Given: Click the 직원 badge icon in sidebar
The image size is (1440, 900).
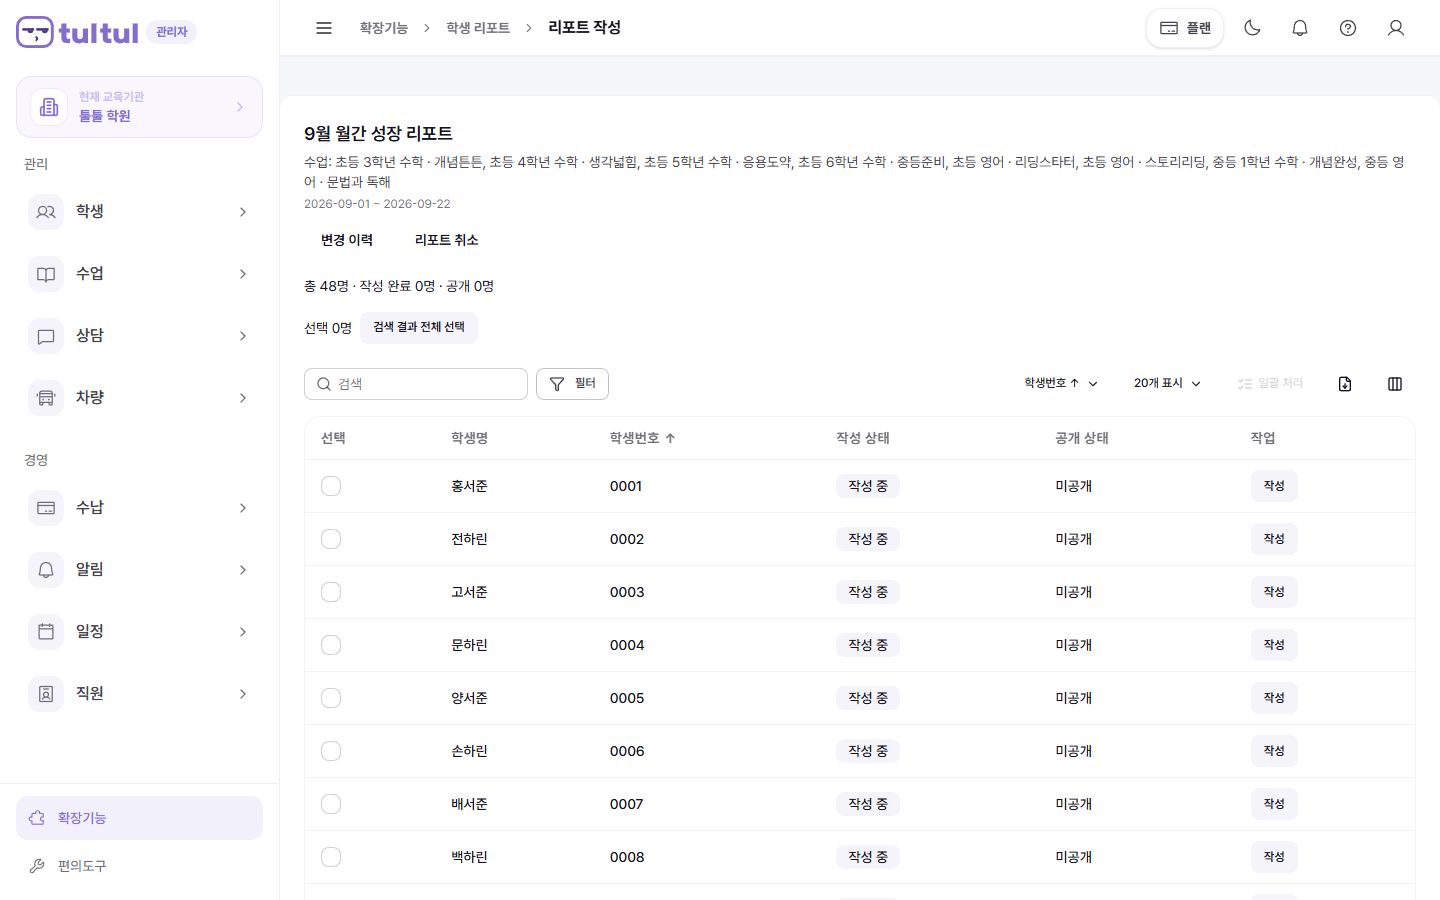Looking at the screenshot, I should point(46,694).
